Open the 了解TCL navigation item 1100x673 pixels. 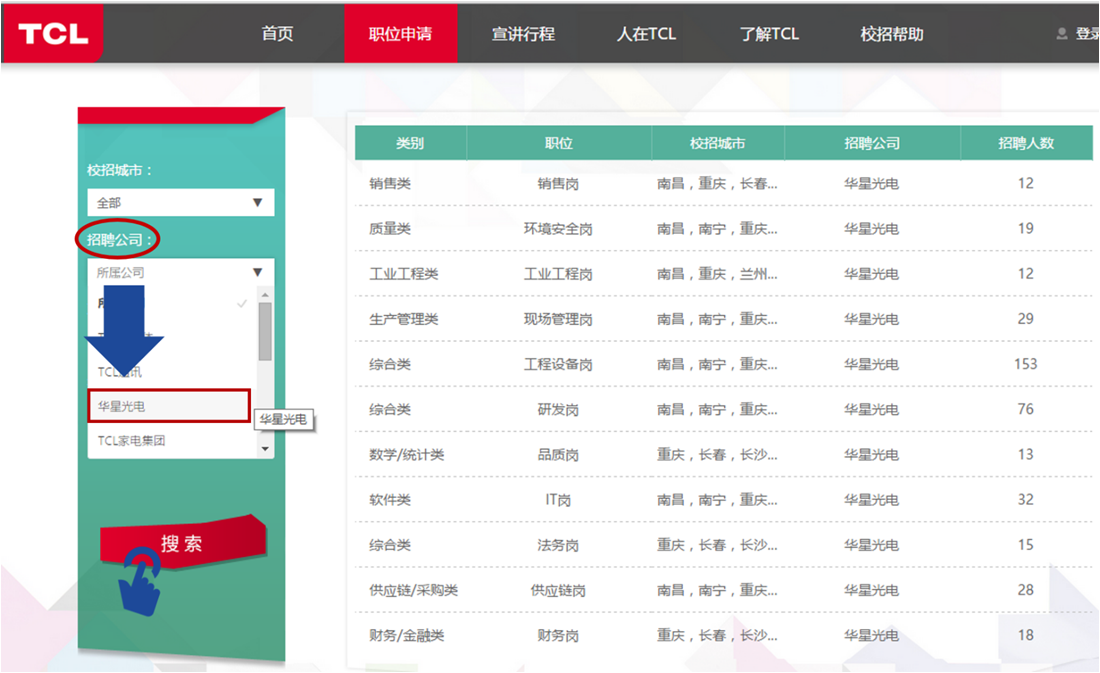tap(769, 34)
